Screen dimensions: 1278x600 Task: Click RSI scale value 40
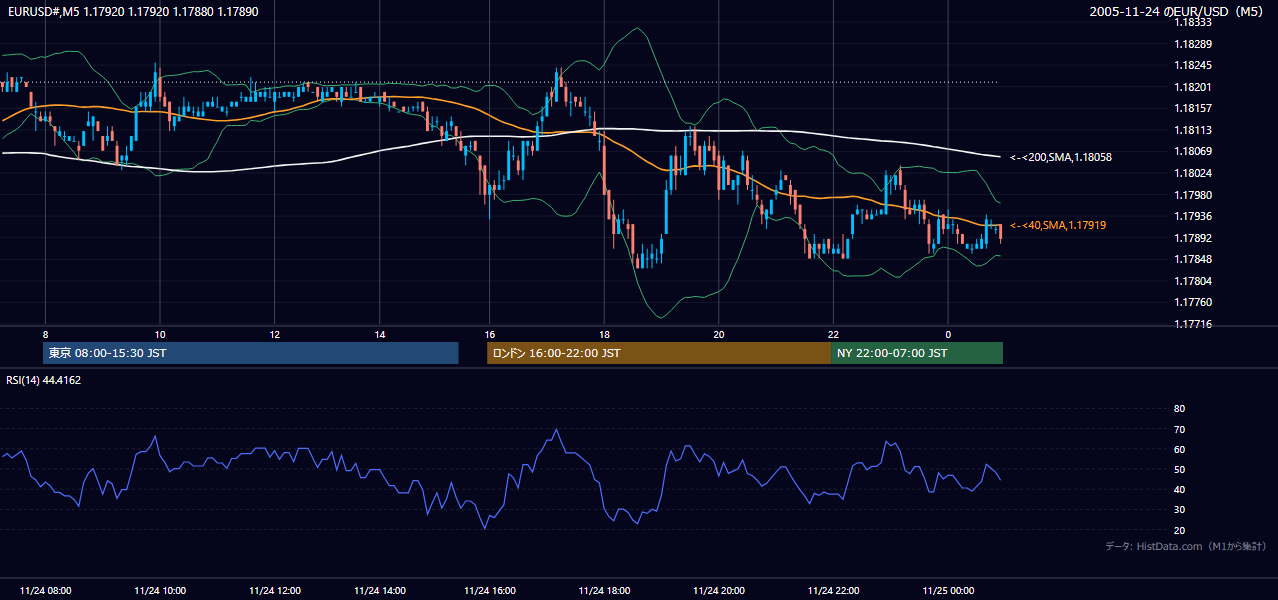coord(1179,489)
